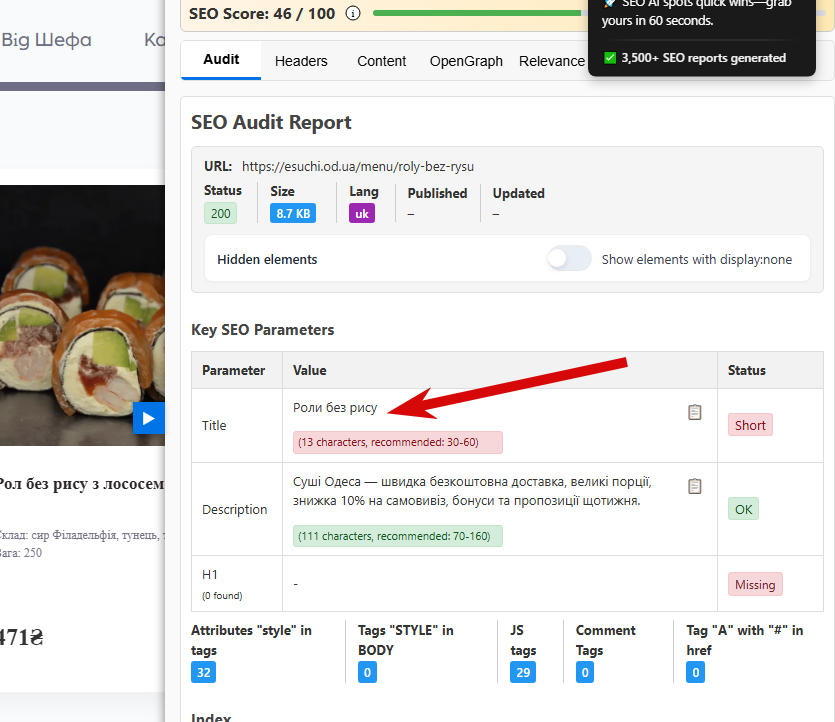Viewport: 835px width, 722px height.
Task: Copy the Title value with clipboard icon
Action: (x=695, y=412)
